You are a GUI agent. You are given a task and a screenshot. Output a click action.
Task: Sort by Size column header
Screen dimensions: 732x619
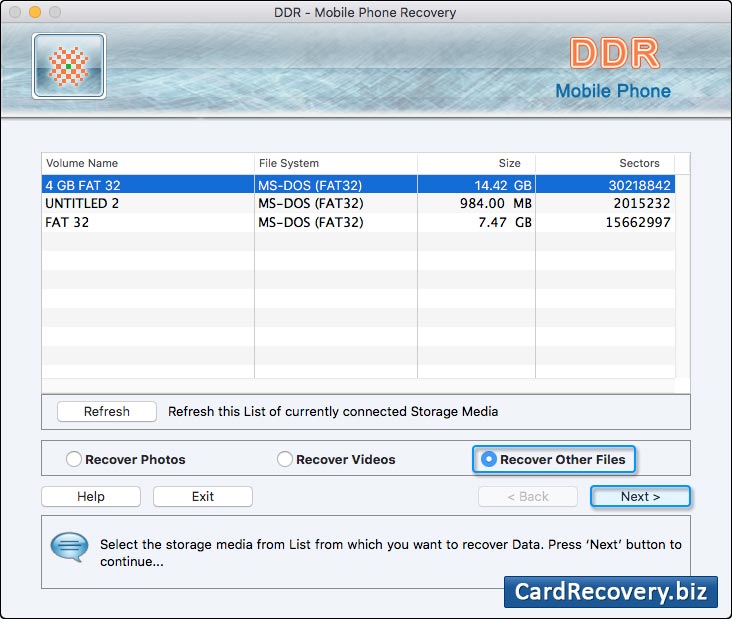[476, 163]
